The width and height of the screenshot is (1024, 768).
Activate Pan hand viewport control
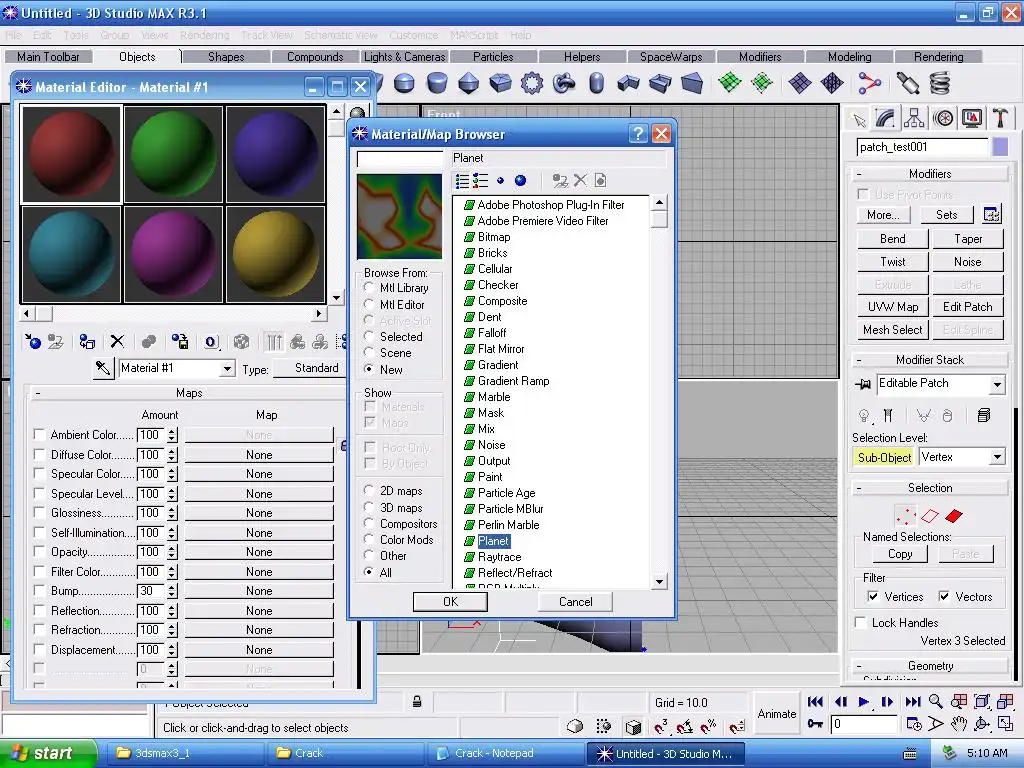point(958,724)
